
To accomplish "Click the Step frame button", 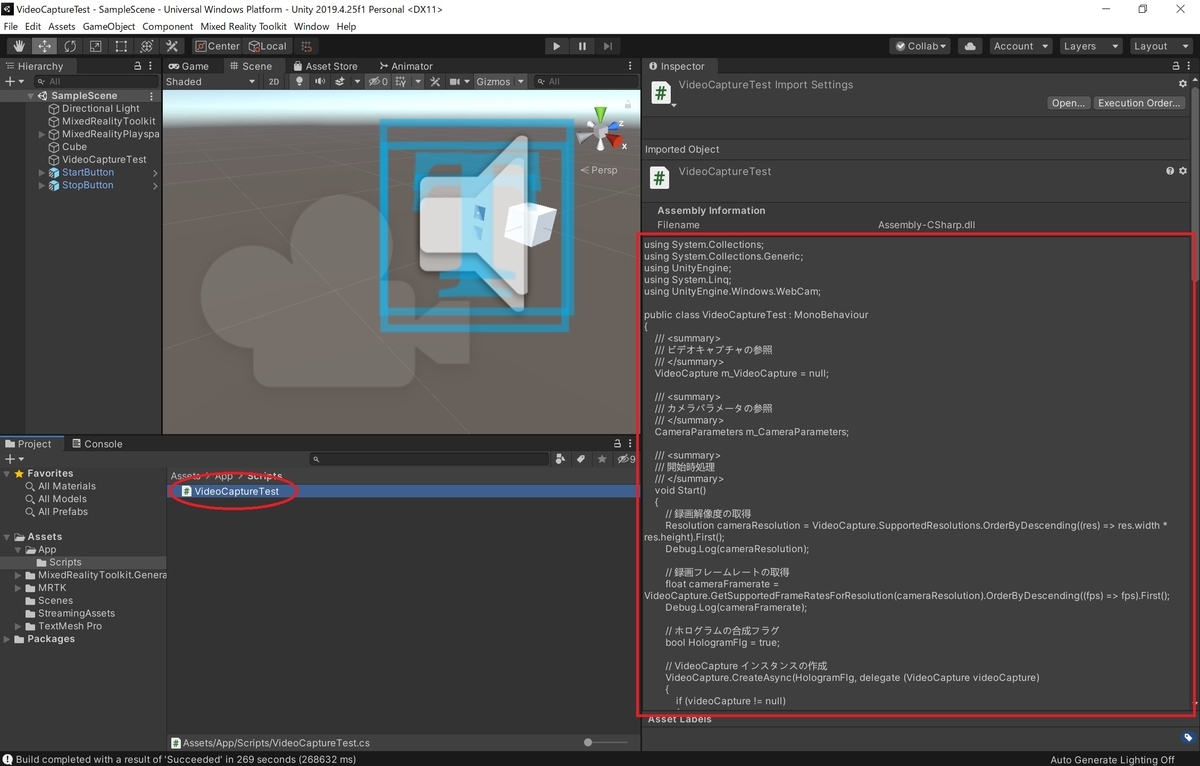I will coord(608,46).
